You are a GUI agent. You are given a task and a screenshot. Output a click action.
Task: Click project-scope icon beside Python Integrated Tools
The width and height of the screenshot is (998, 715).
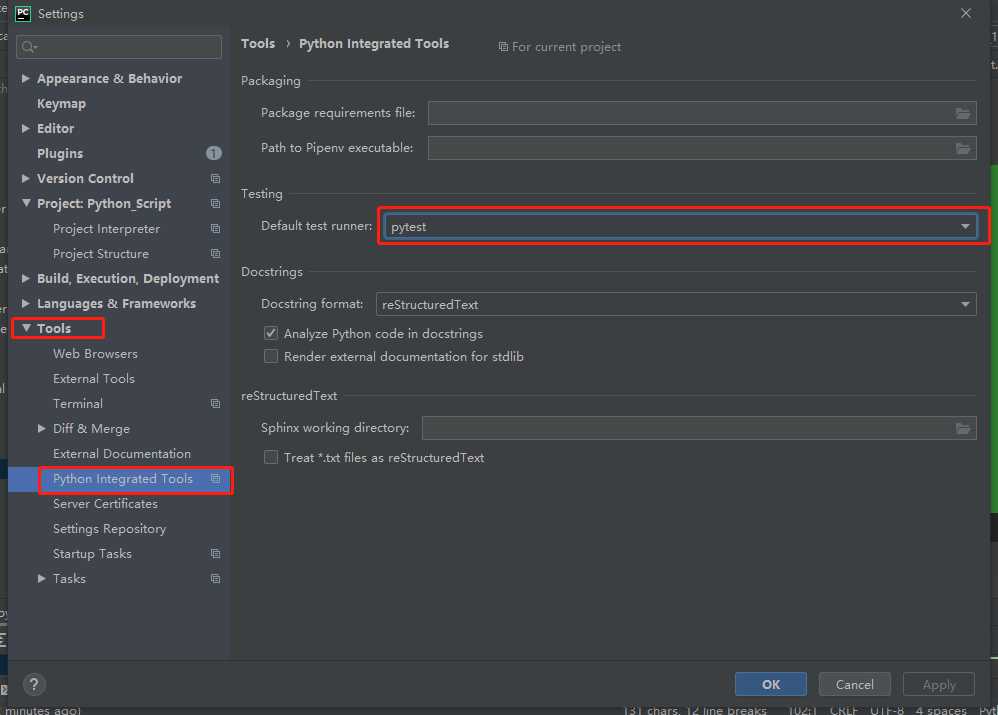point(215,479)
